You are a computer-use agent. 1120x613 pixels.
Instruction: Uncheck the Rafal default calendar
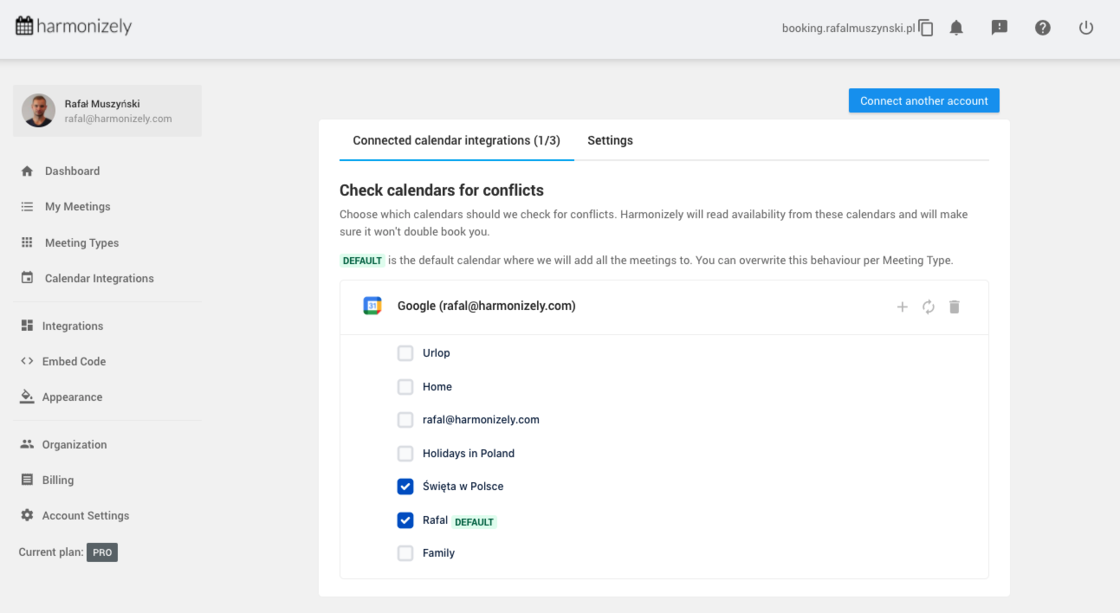point(405,520)
